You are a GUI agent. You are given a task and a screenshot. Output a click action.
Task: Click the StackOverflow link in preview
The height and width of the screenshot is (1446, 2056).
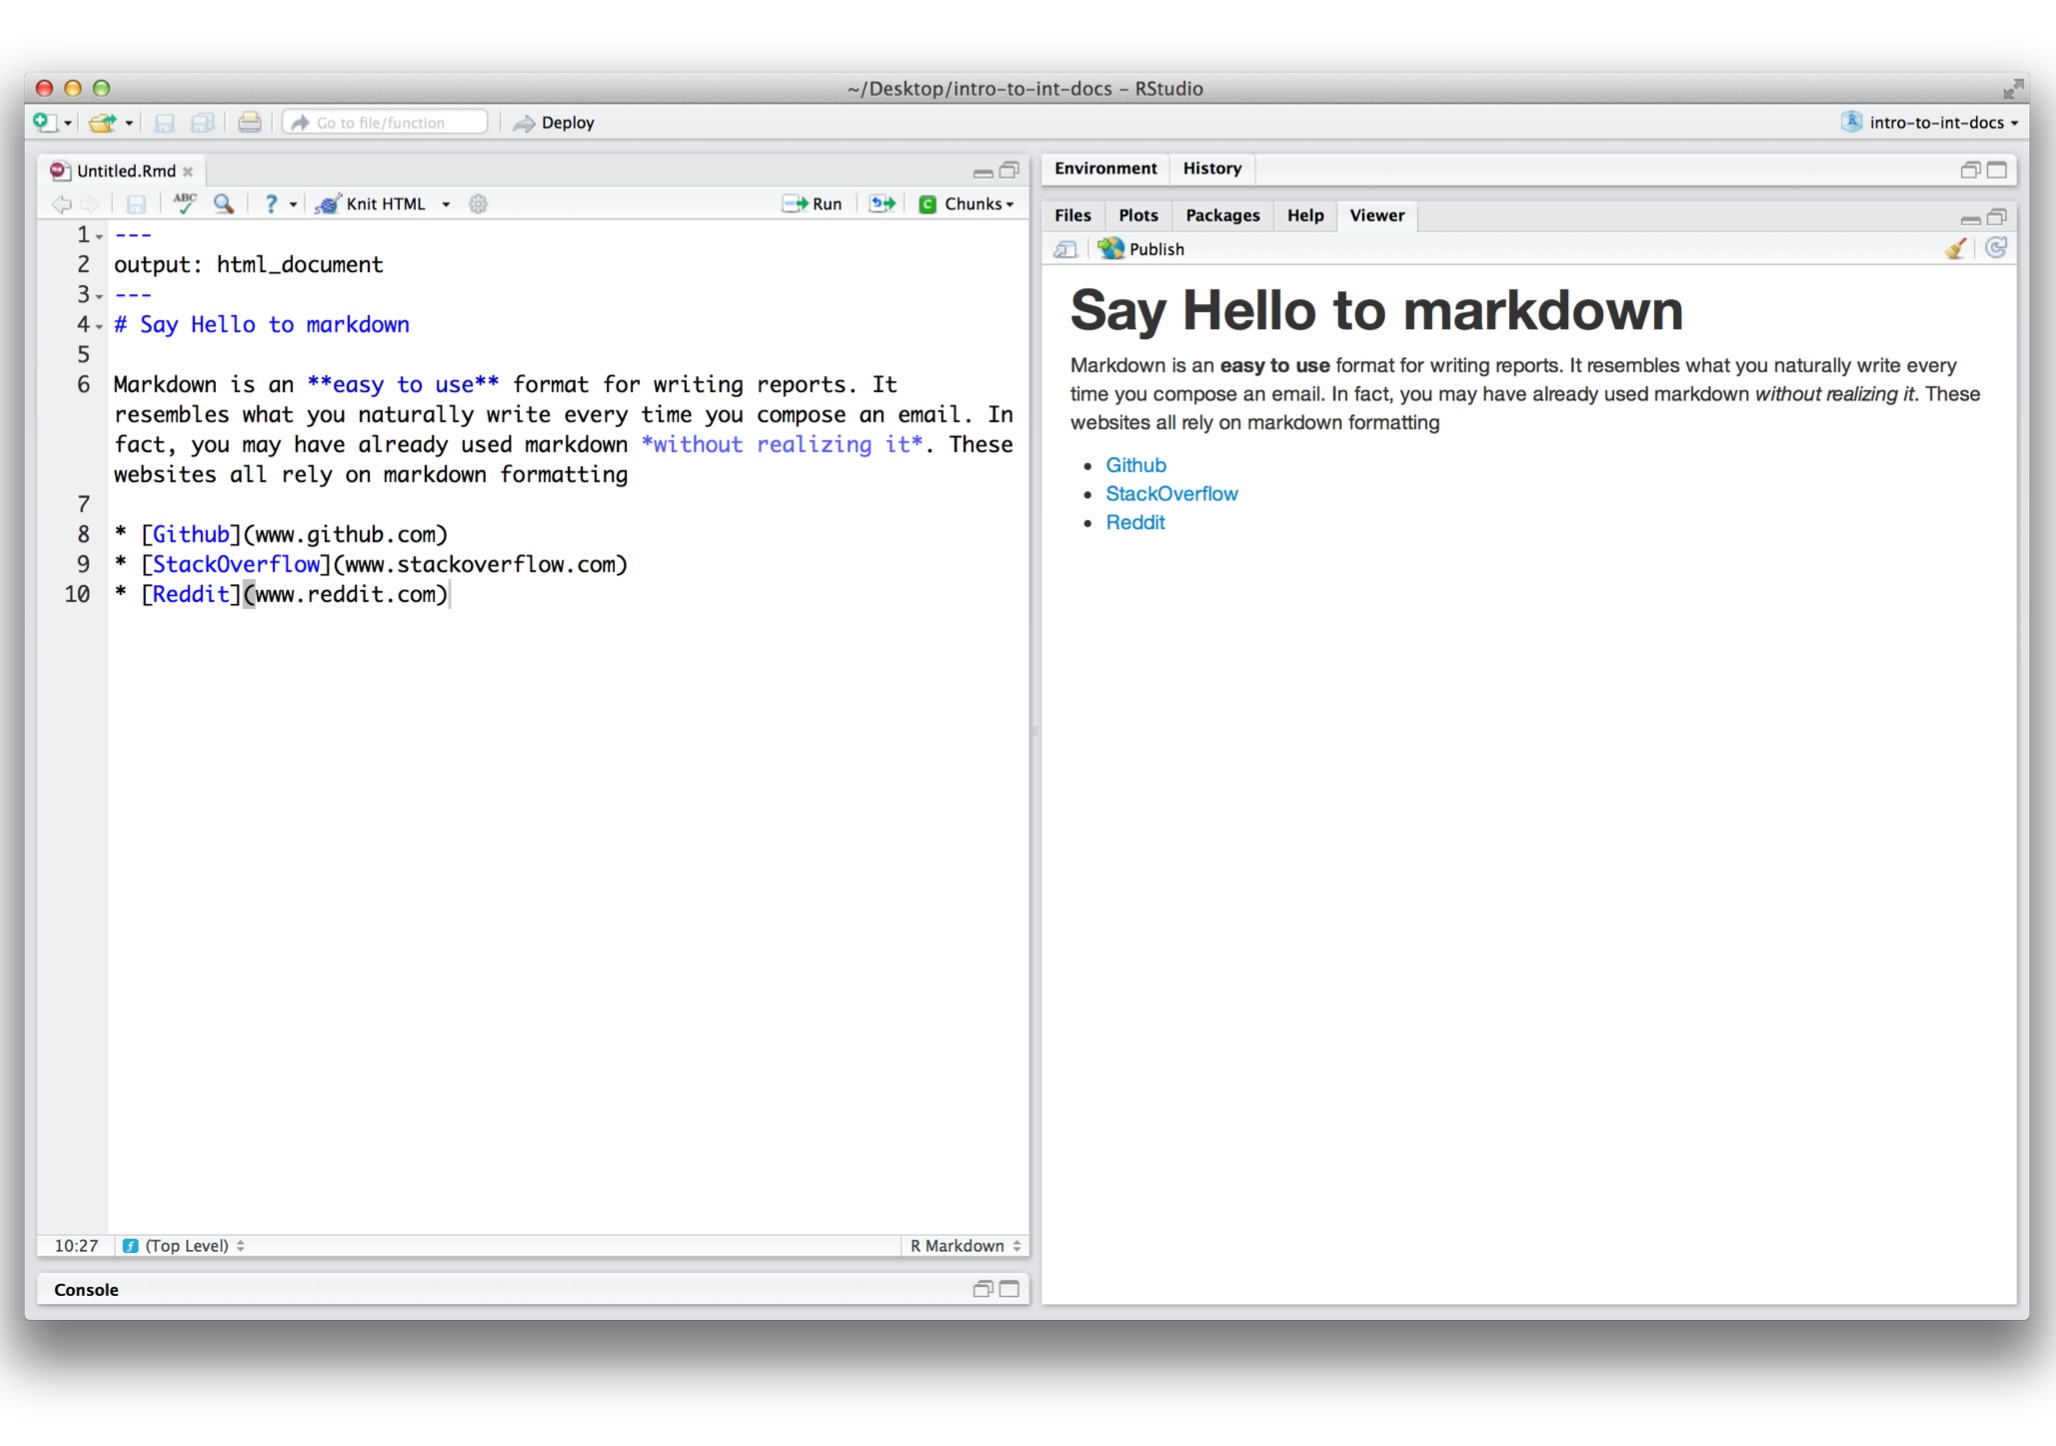click(x=1172, y=493)
